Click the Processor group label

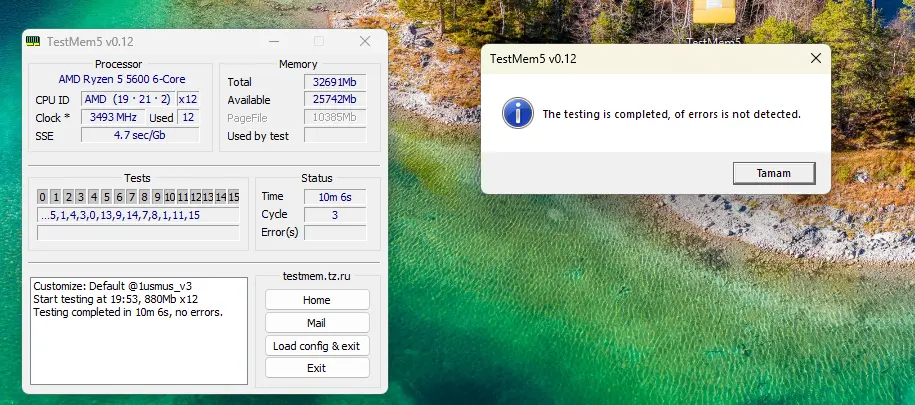pos(118,64)
